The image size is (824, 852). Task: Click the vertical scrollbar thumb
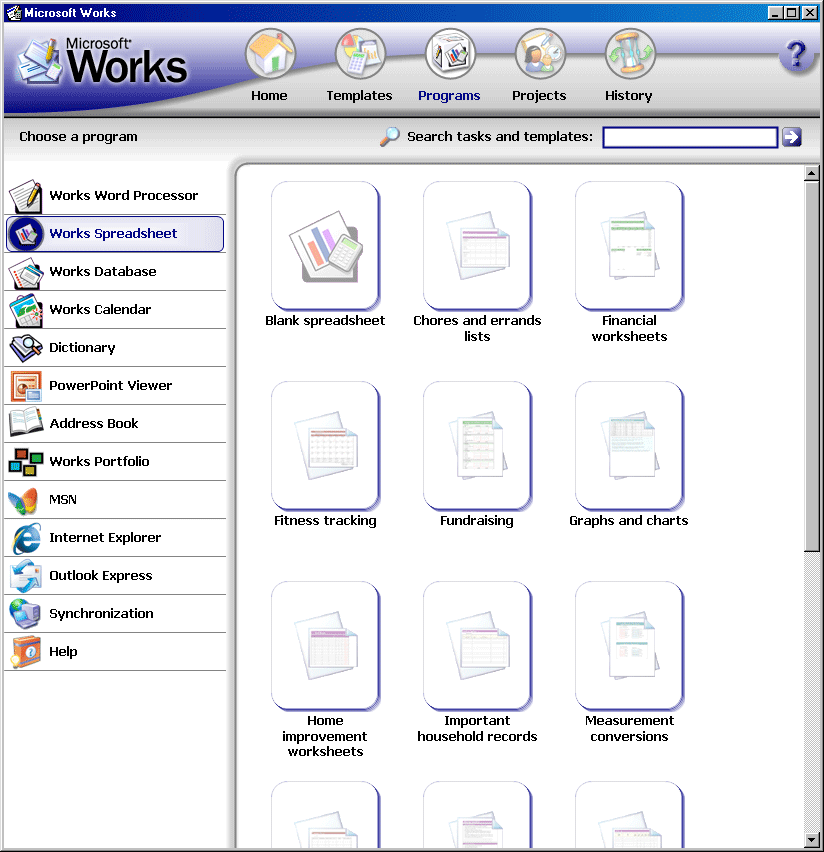pos(812,367)
